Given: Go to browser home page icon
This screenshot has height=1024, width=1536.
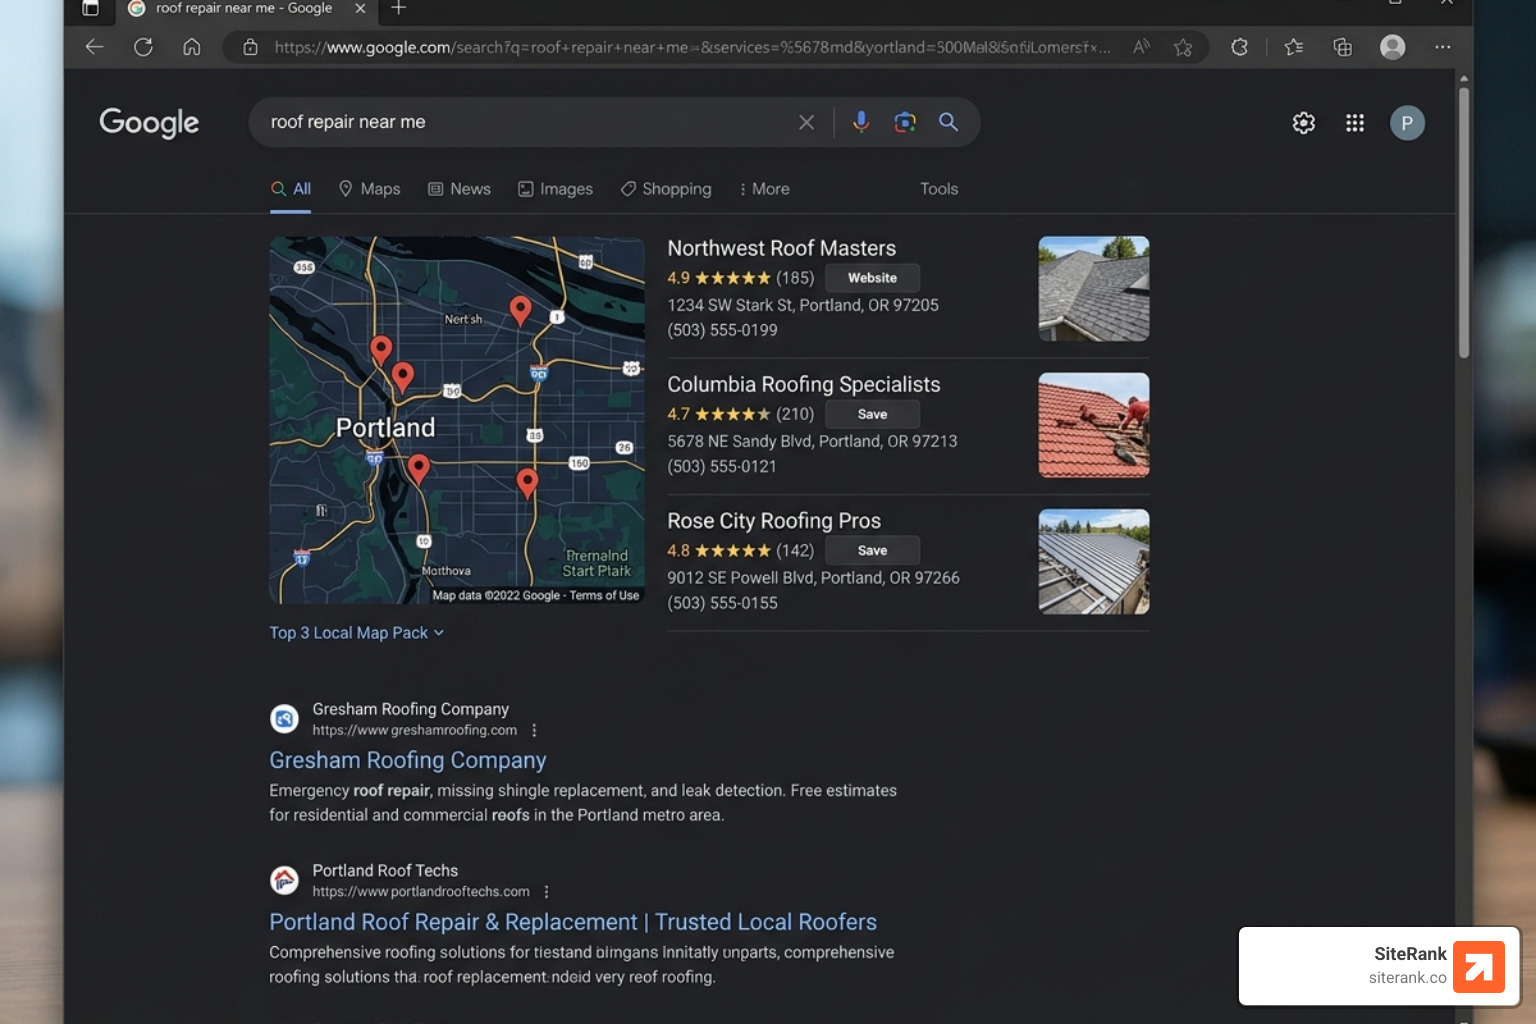Looking at the screenshot, I should pos(192,47).
